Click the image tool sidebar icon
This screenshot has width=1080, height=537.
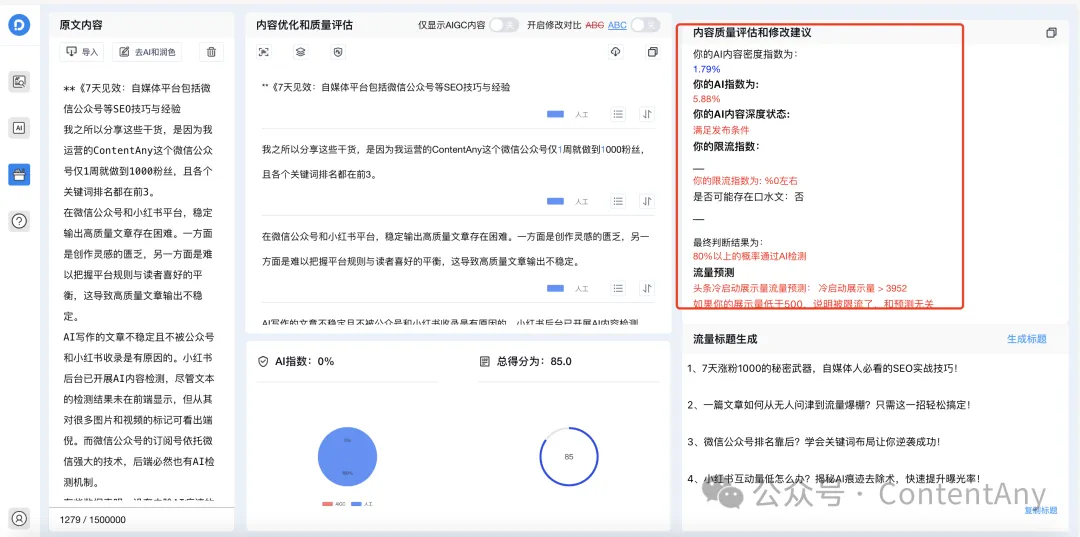pos(19,82)
